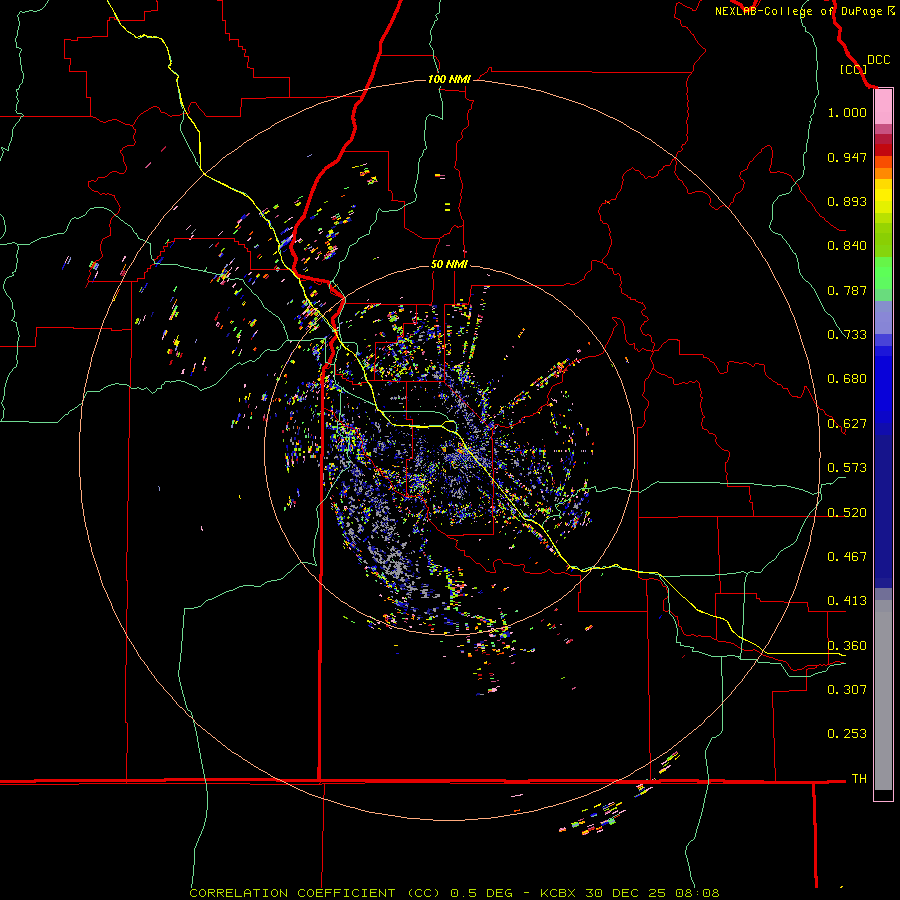Click the TH threshold label

[859, 779]
